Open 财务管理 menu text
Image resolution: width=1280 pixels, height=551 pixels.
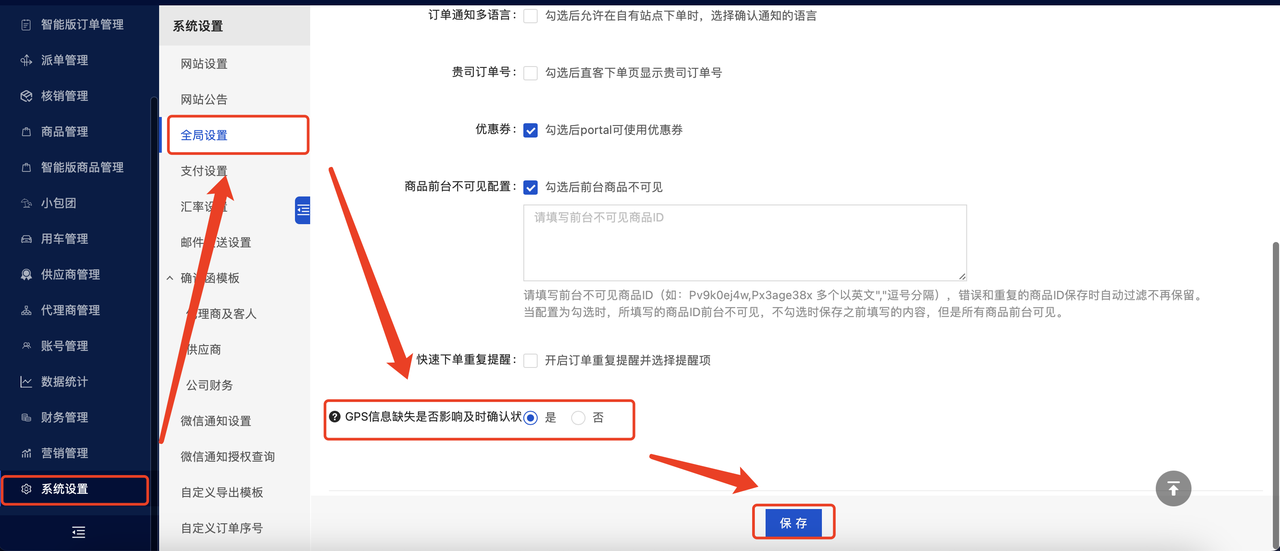pyautogui.click(x=65, y=417)
